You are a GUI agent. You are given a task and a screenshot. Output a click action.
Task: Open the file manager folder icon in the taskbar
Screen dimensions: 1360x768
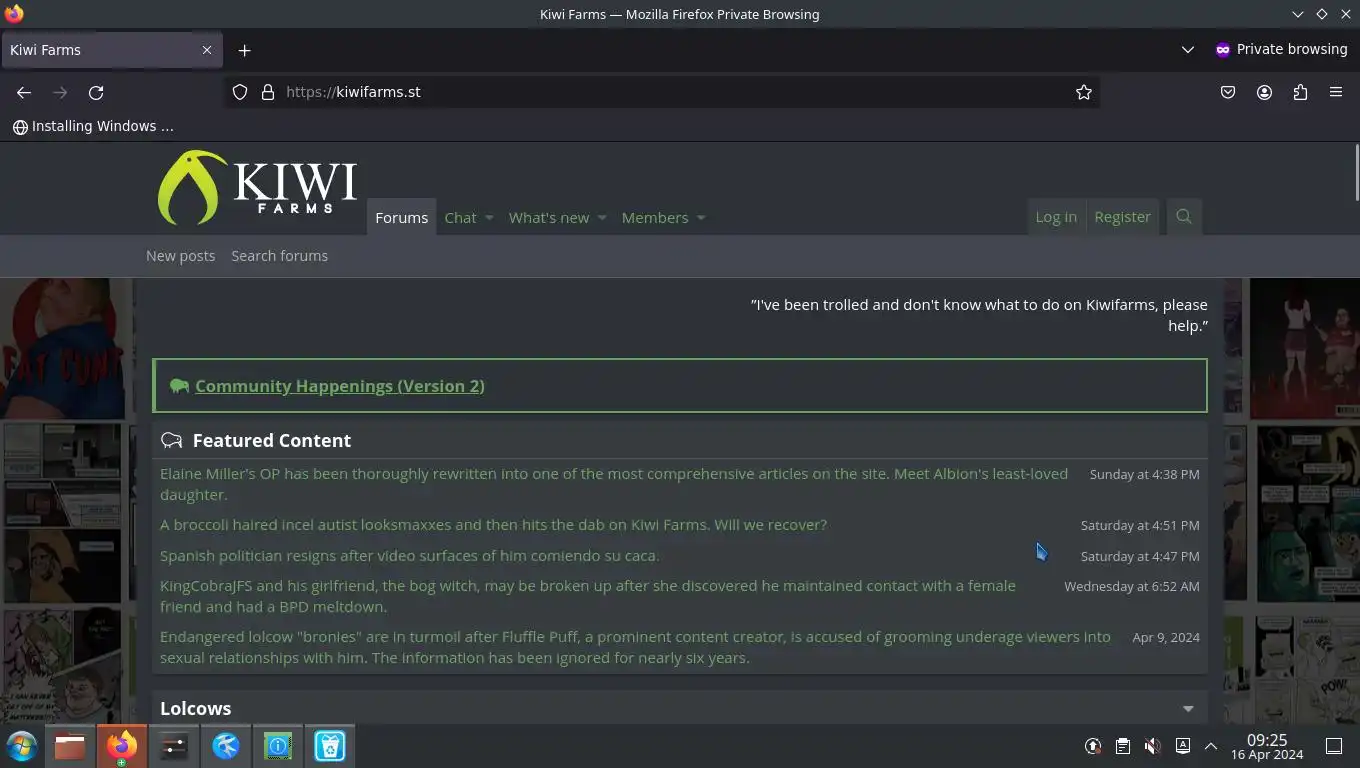pyautogui.click(x=70, y=746)
